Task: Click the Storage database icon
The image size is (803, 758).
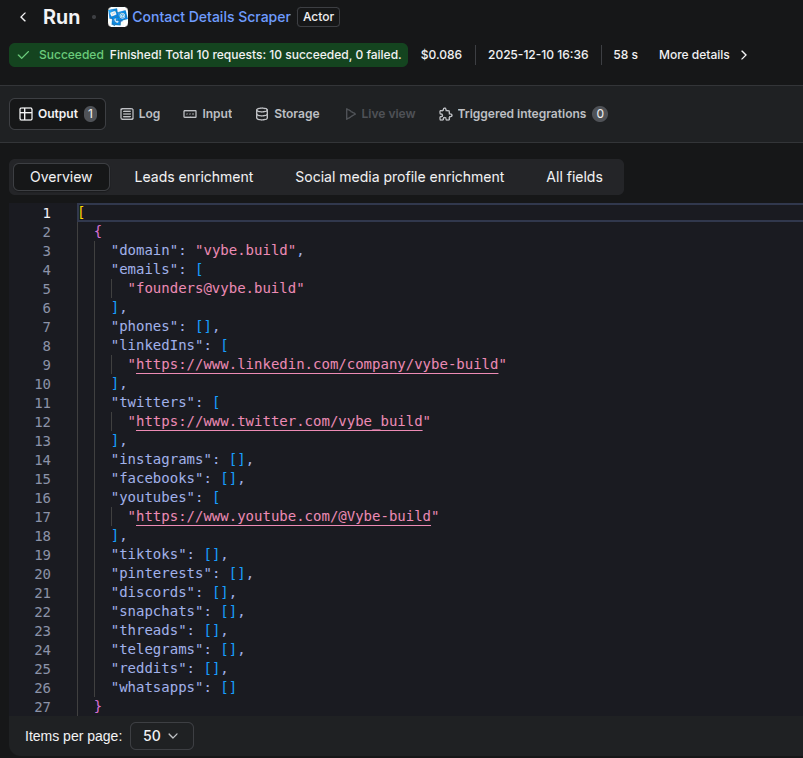Action: click(x=262, y=114)
